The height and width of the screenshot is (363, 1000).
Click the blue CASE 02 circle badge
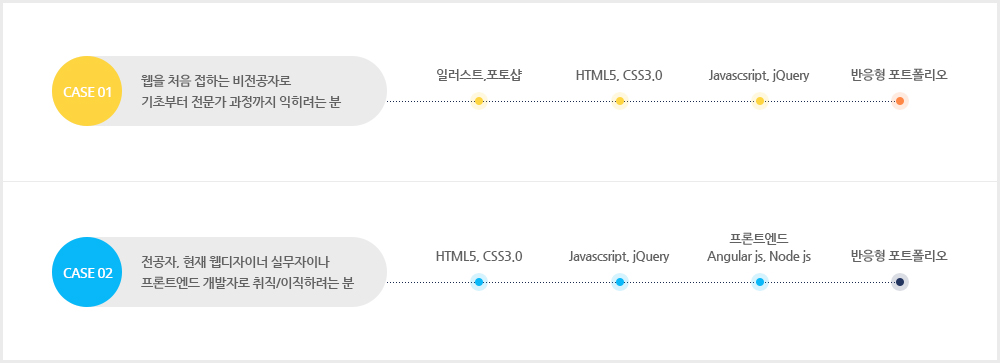(87, 272)
